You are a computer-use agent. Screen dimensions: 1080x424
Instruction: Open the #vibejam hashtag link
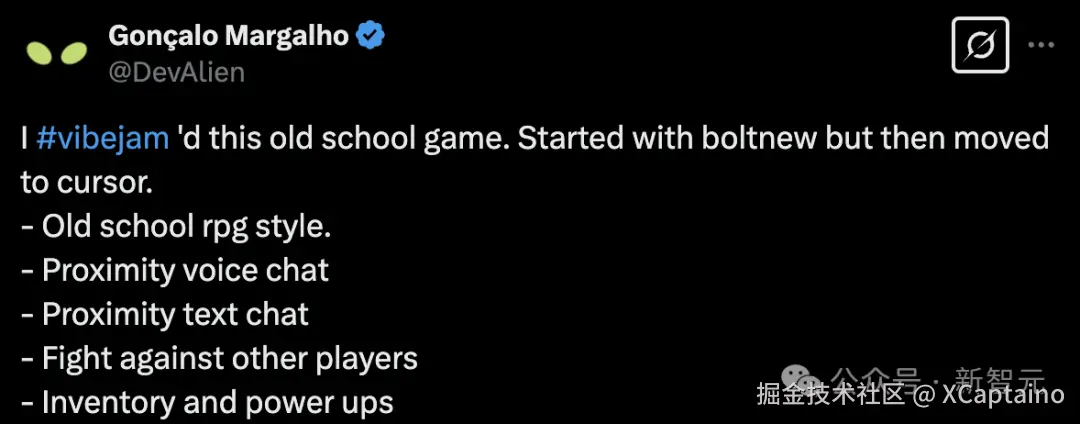[102, 138]
